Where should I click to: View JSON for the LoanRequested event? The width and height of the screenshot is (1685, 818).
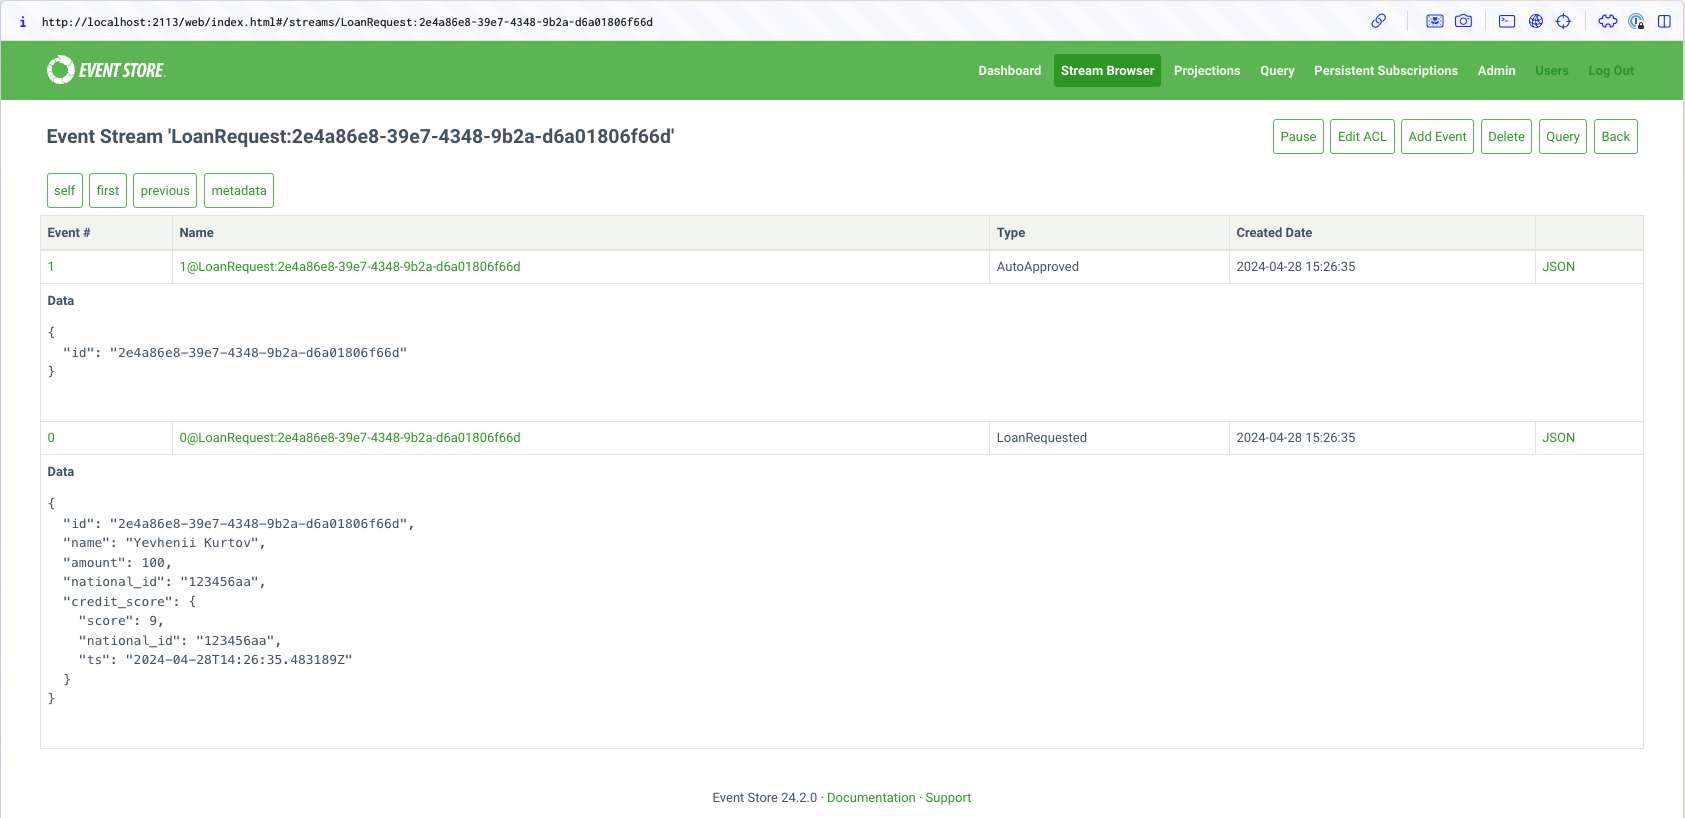pos(1558,438)
